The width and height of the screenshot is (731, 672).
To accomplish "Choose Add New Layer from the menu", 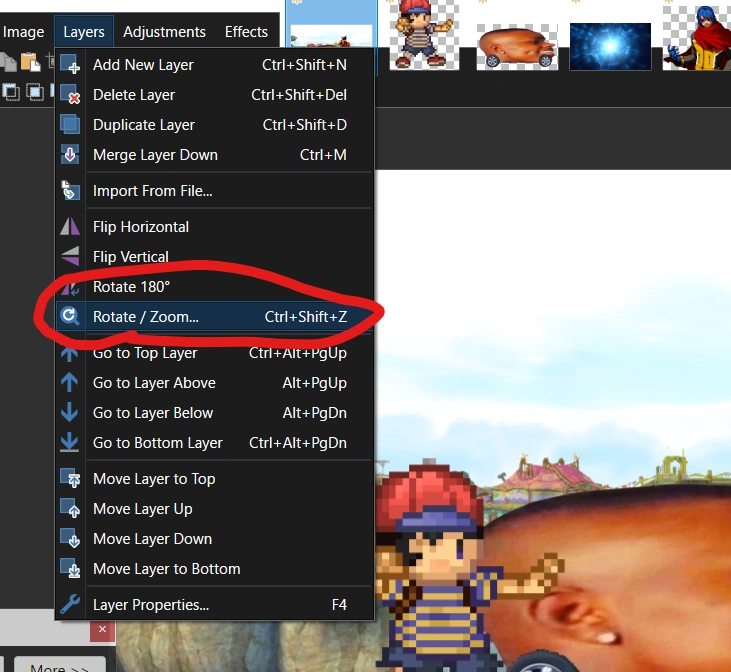I will [x=214, y=65].
